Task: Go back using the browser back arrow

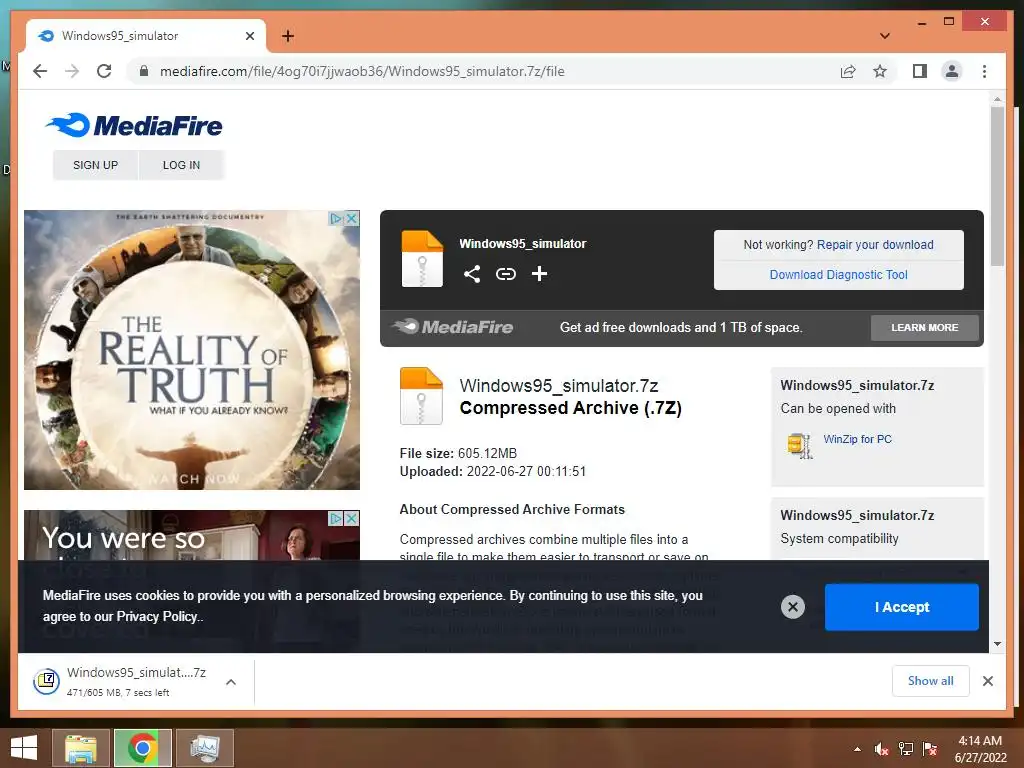Action: pyautogui.click(x=40, y=71)
